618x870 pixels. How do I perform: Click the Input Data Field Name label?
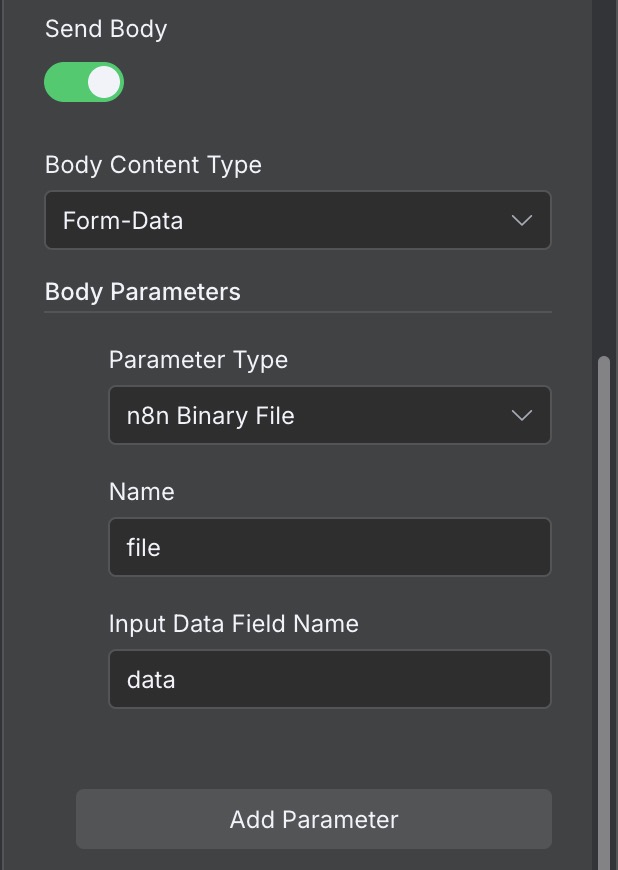coord(233,623)
